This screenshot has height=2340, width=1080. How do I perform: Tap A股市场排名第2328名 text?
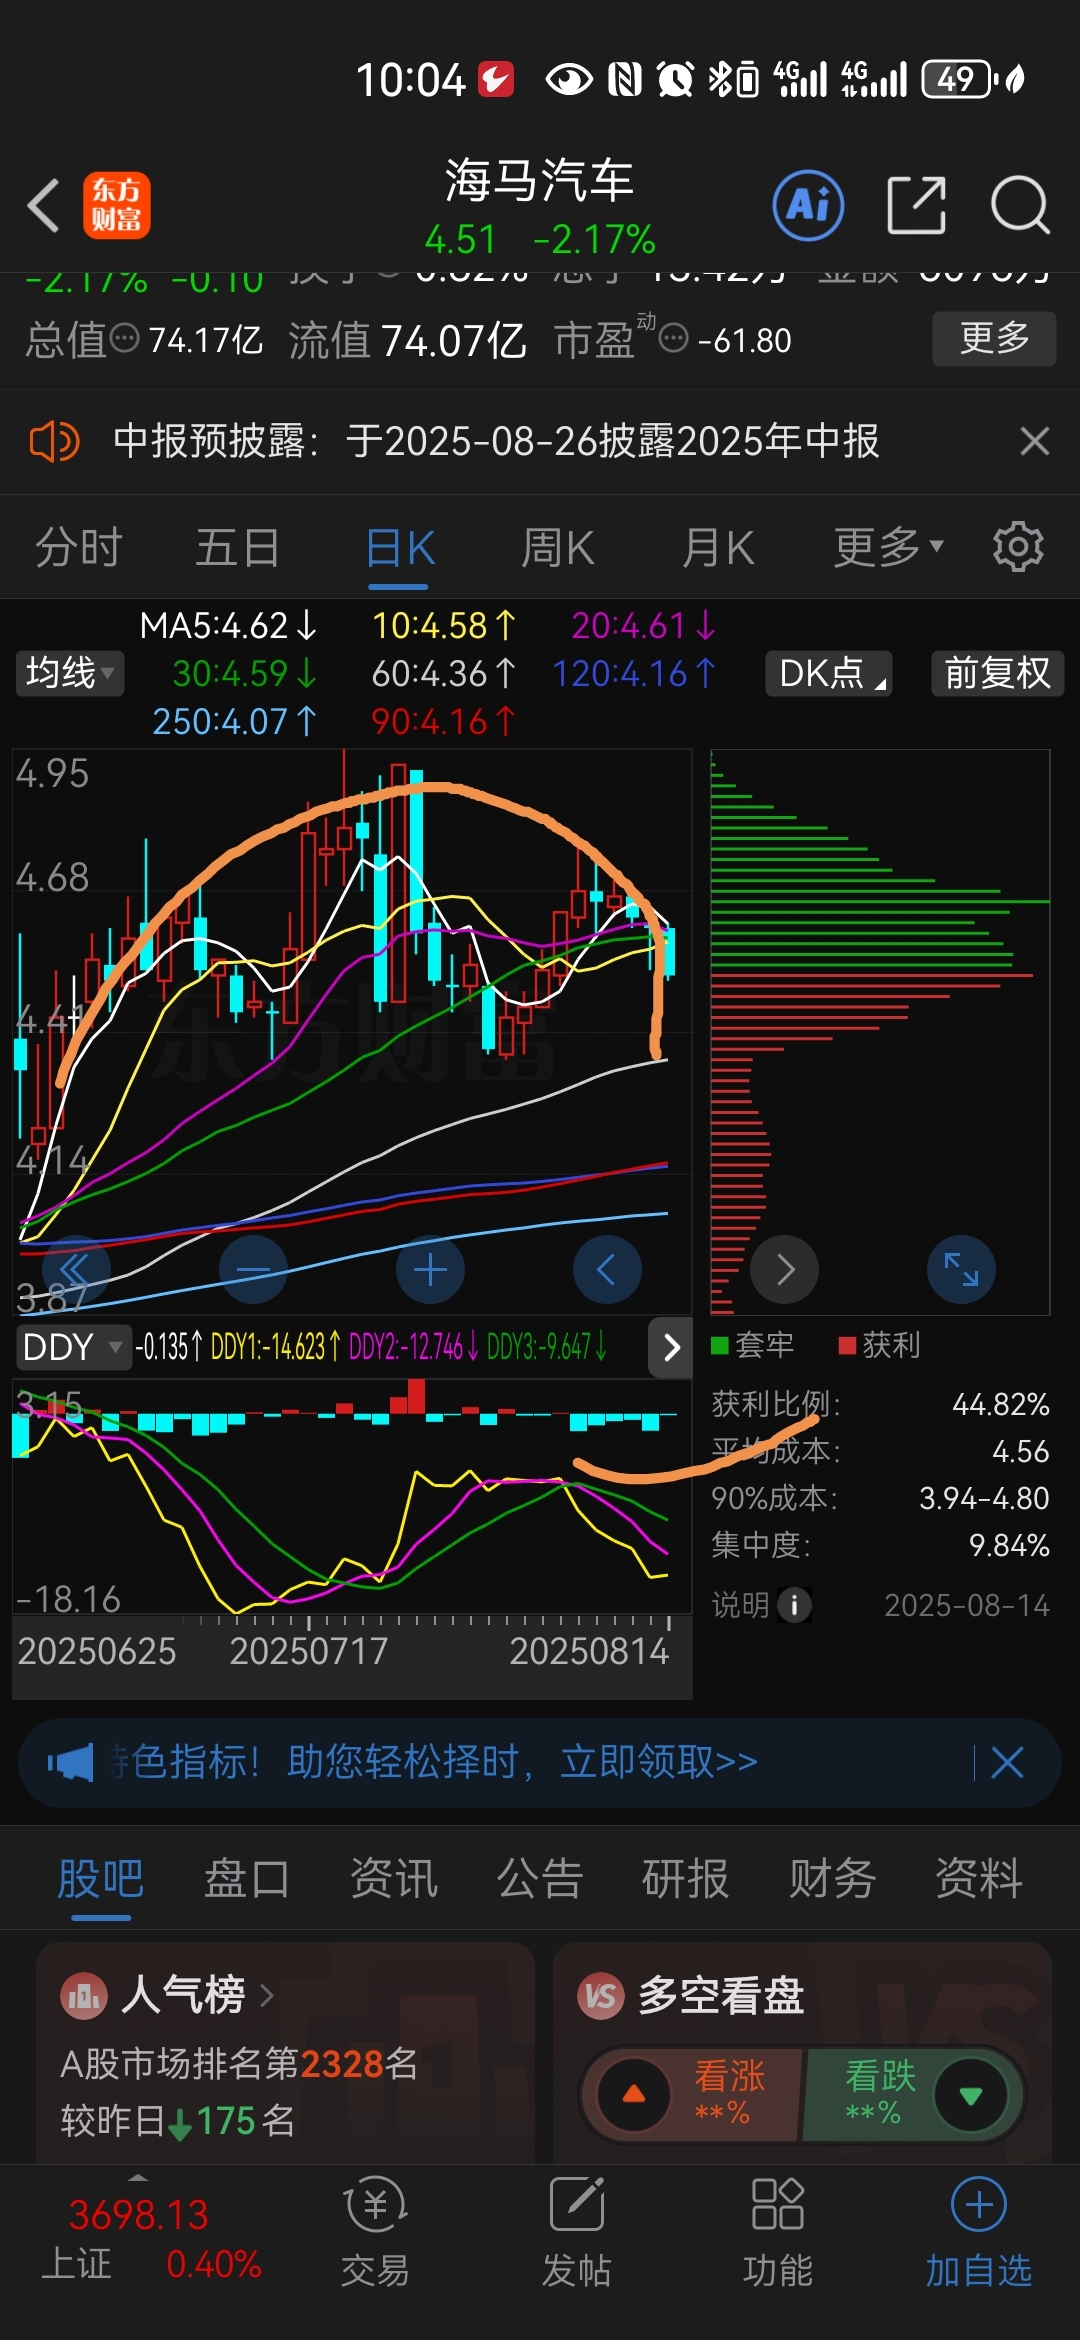(x=239, y=2063)
